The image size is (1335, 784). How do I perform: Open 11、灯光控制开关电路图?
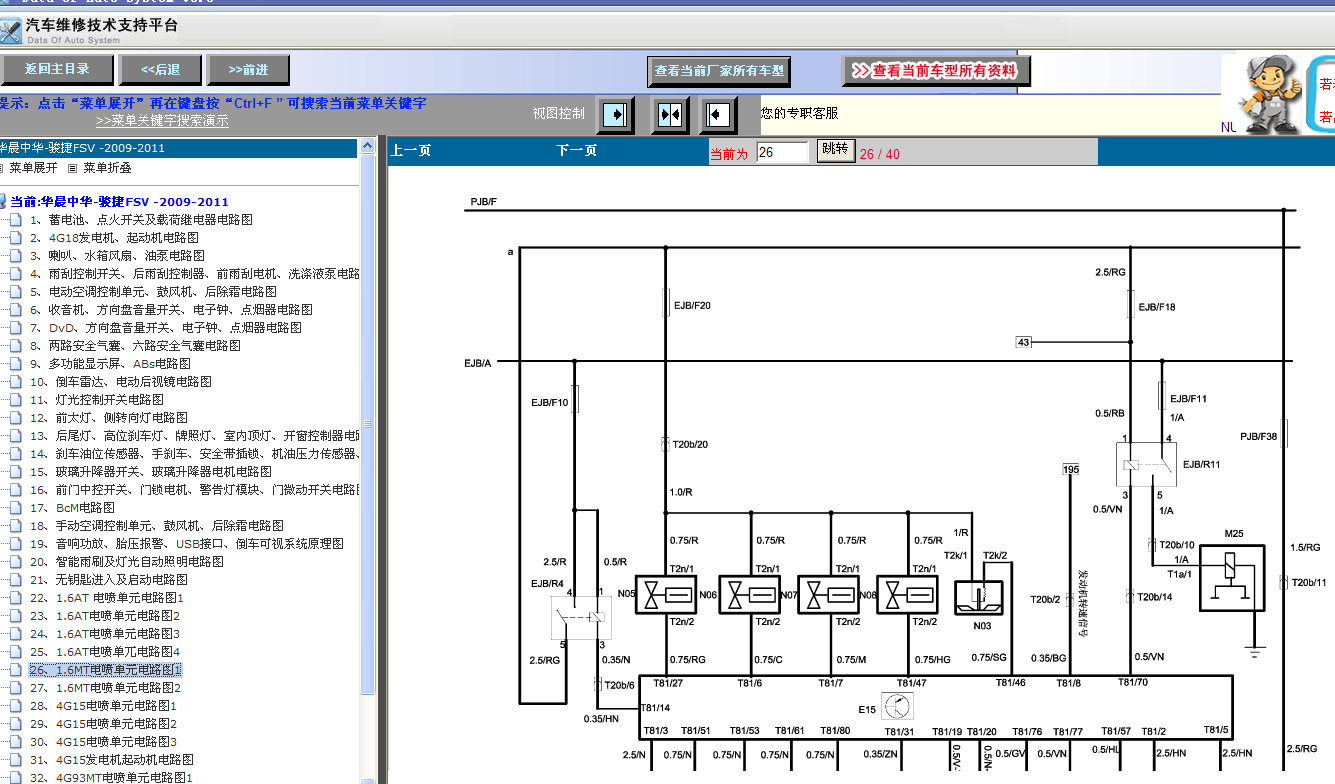tap(96, 400)
